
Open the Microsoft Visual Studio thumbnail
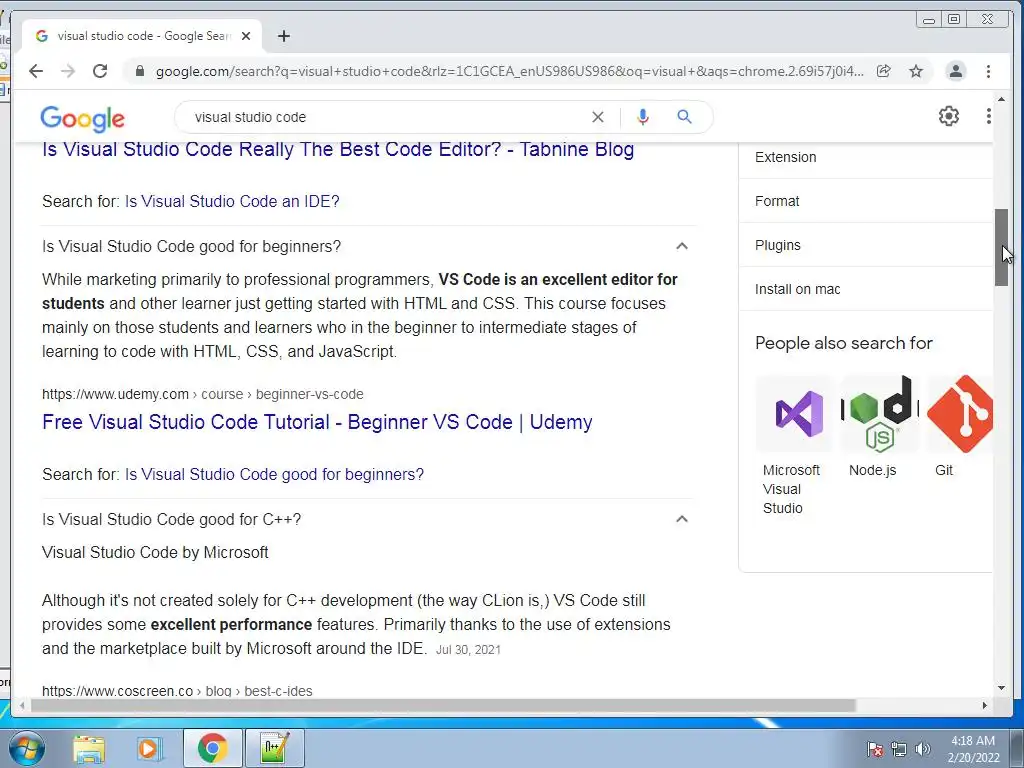pos(795,414)
